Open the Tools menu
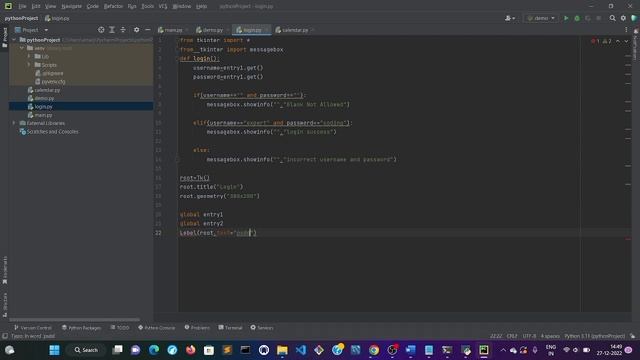Viewport: 640px width, 360px height. [x=147, y=7]
